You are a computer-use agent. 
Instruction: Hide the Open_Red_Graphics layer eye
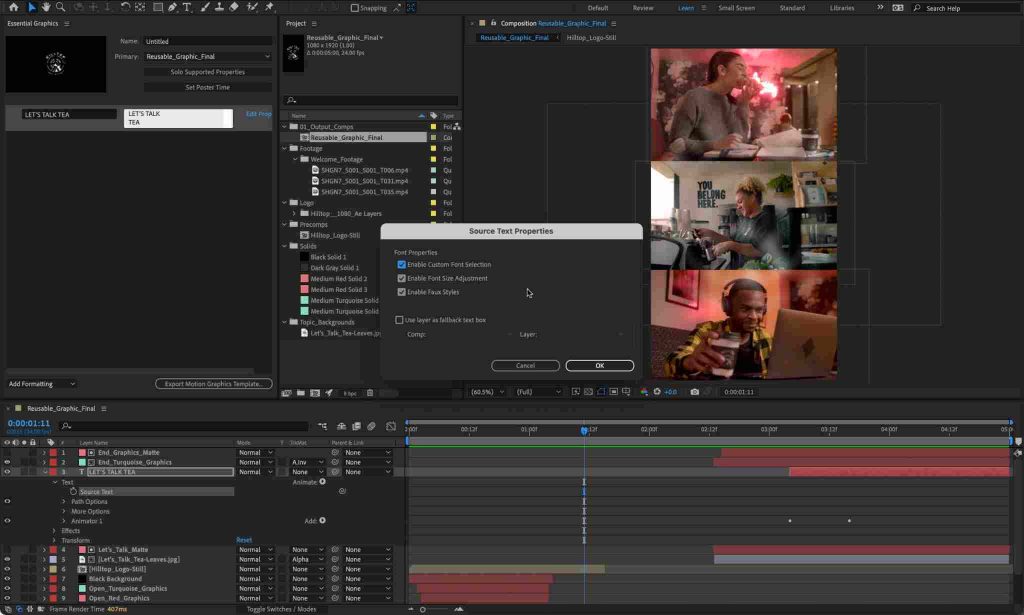[x=7, y=598]
